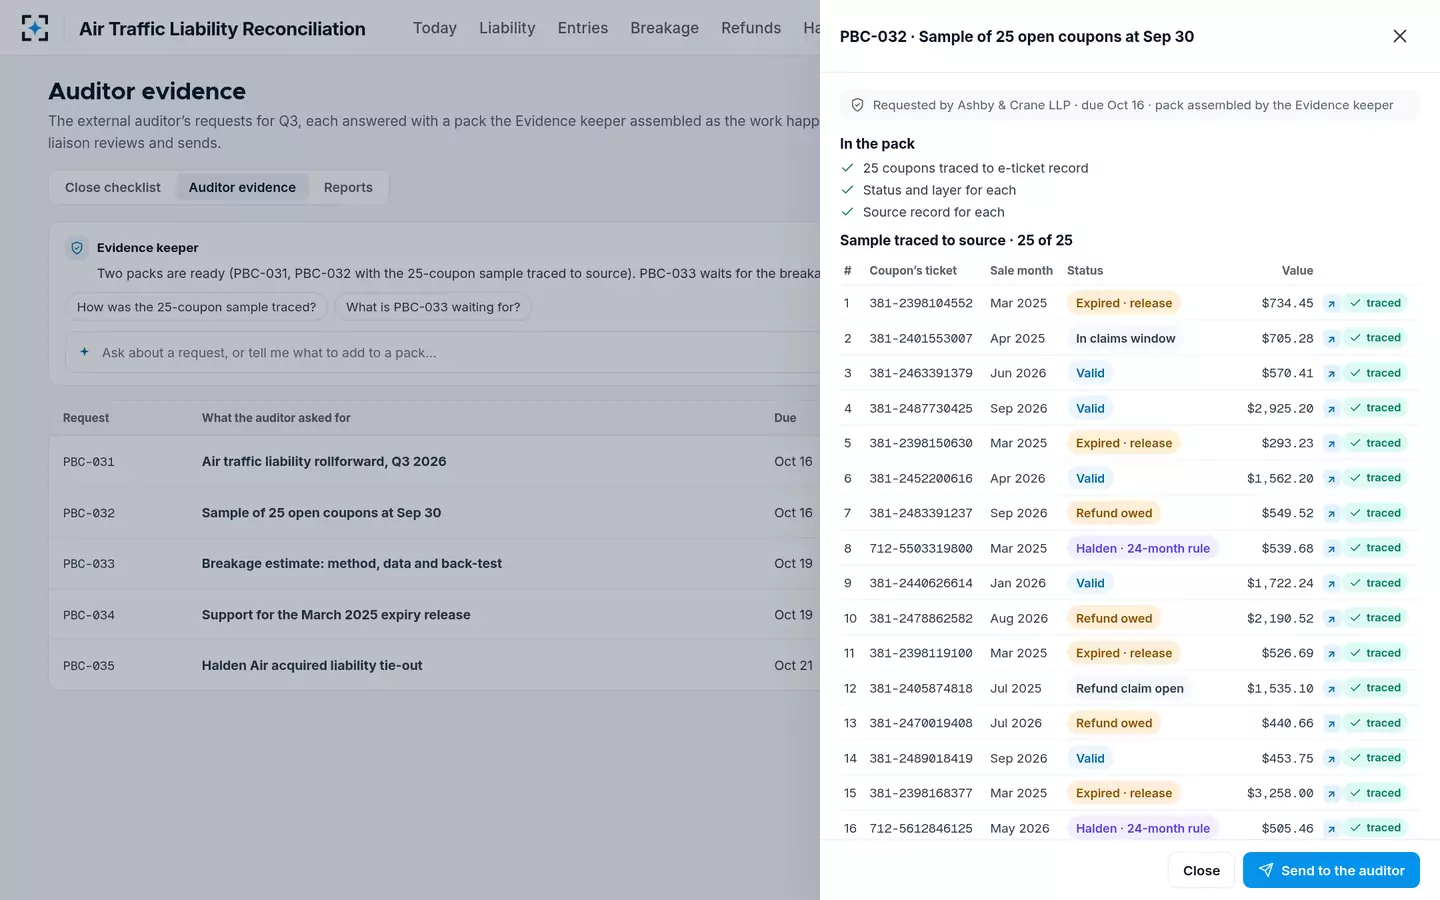Open the Breakage nav item
This screenshot has height=900, width=1440.
(665, 28)
